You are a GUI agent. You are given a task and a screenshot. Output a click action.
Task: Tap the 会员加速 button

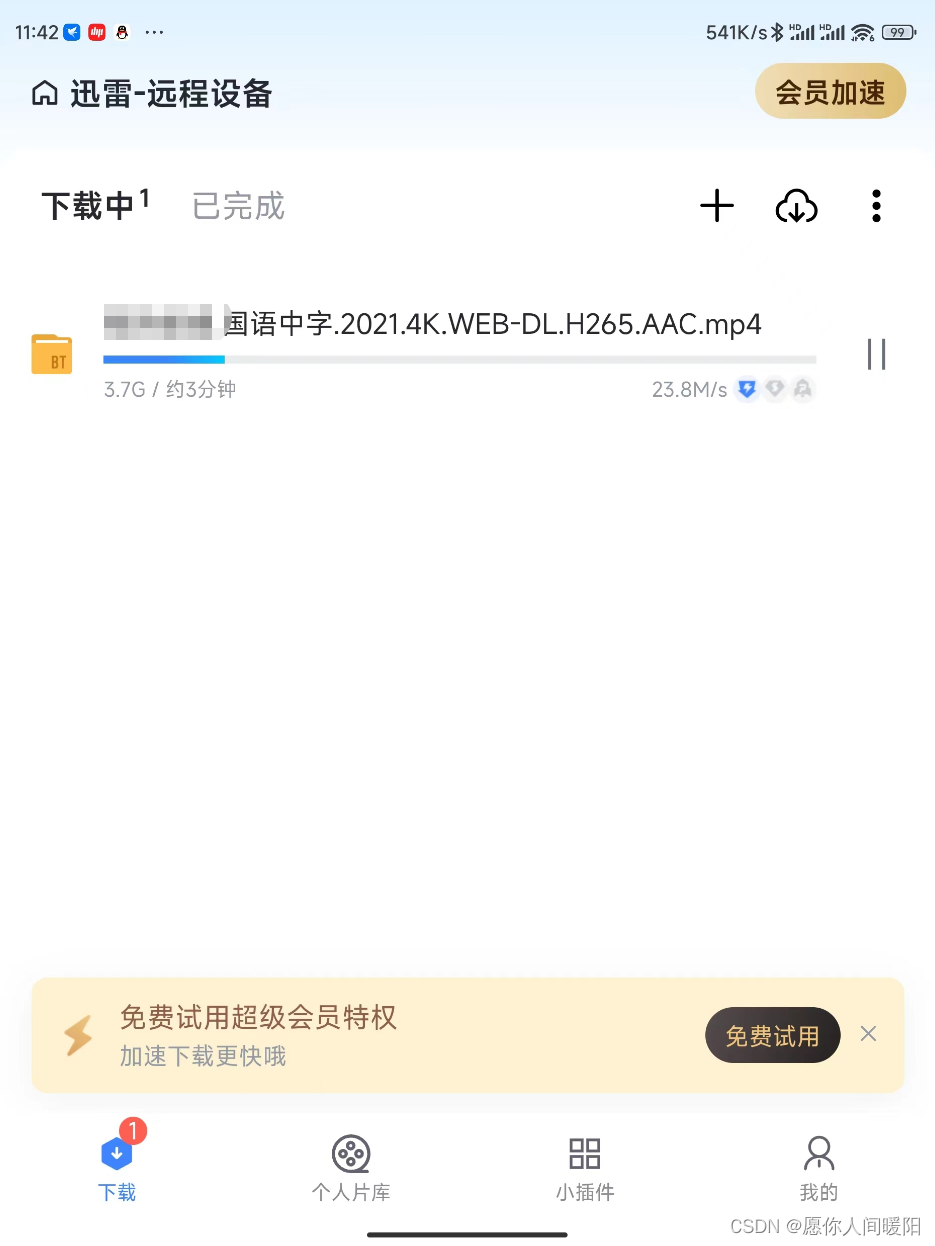click(830, 93)
